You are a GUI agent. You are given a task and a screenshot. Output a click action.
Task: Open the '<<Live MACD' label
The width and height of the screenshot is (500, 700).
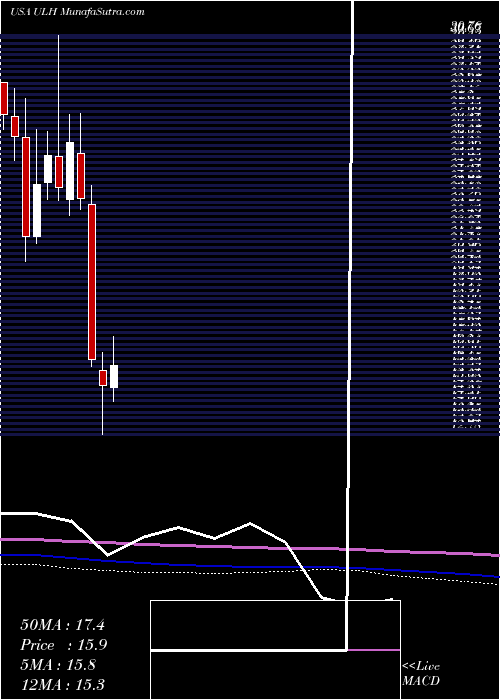coord(421,674)
